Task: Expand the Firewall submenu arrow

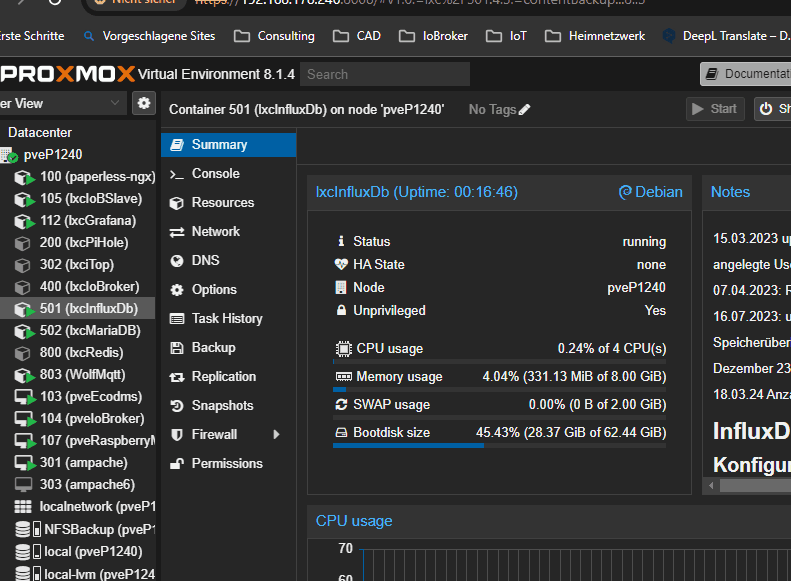Action: 276,434
